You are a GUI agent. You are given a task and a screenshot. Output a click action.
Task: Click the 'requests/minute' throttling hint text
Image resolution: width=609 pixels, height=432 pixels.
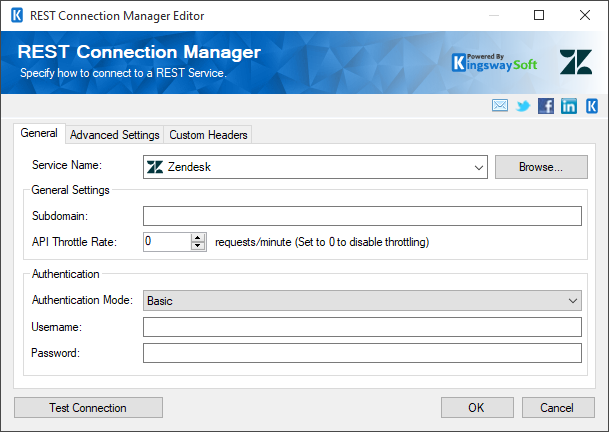click(x=322, y=242)
